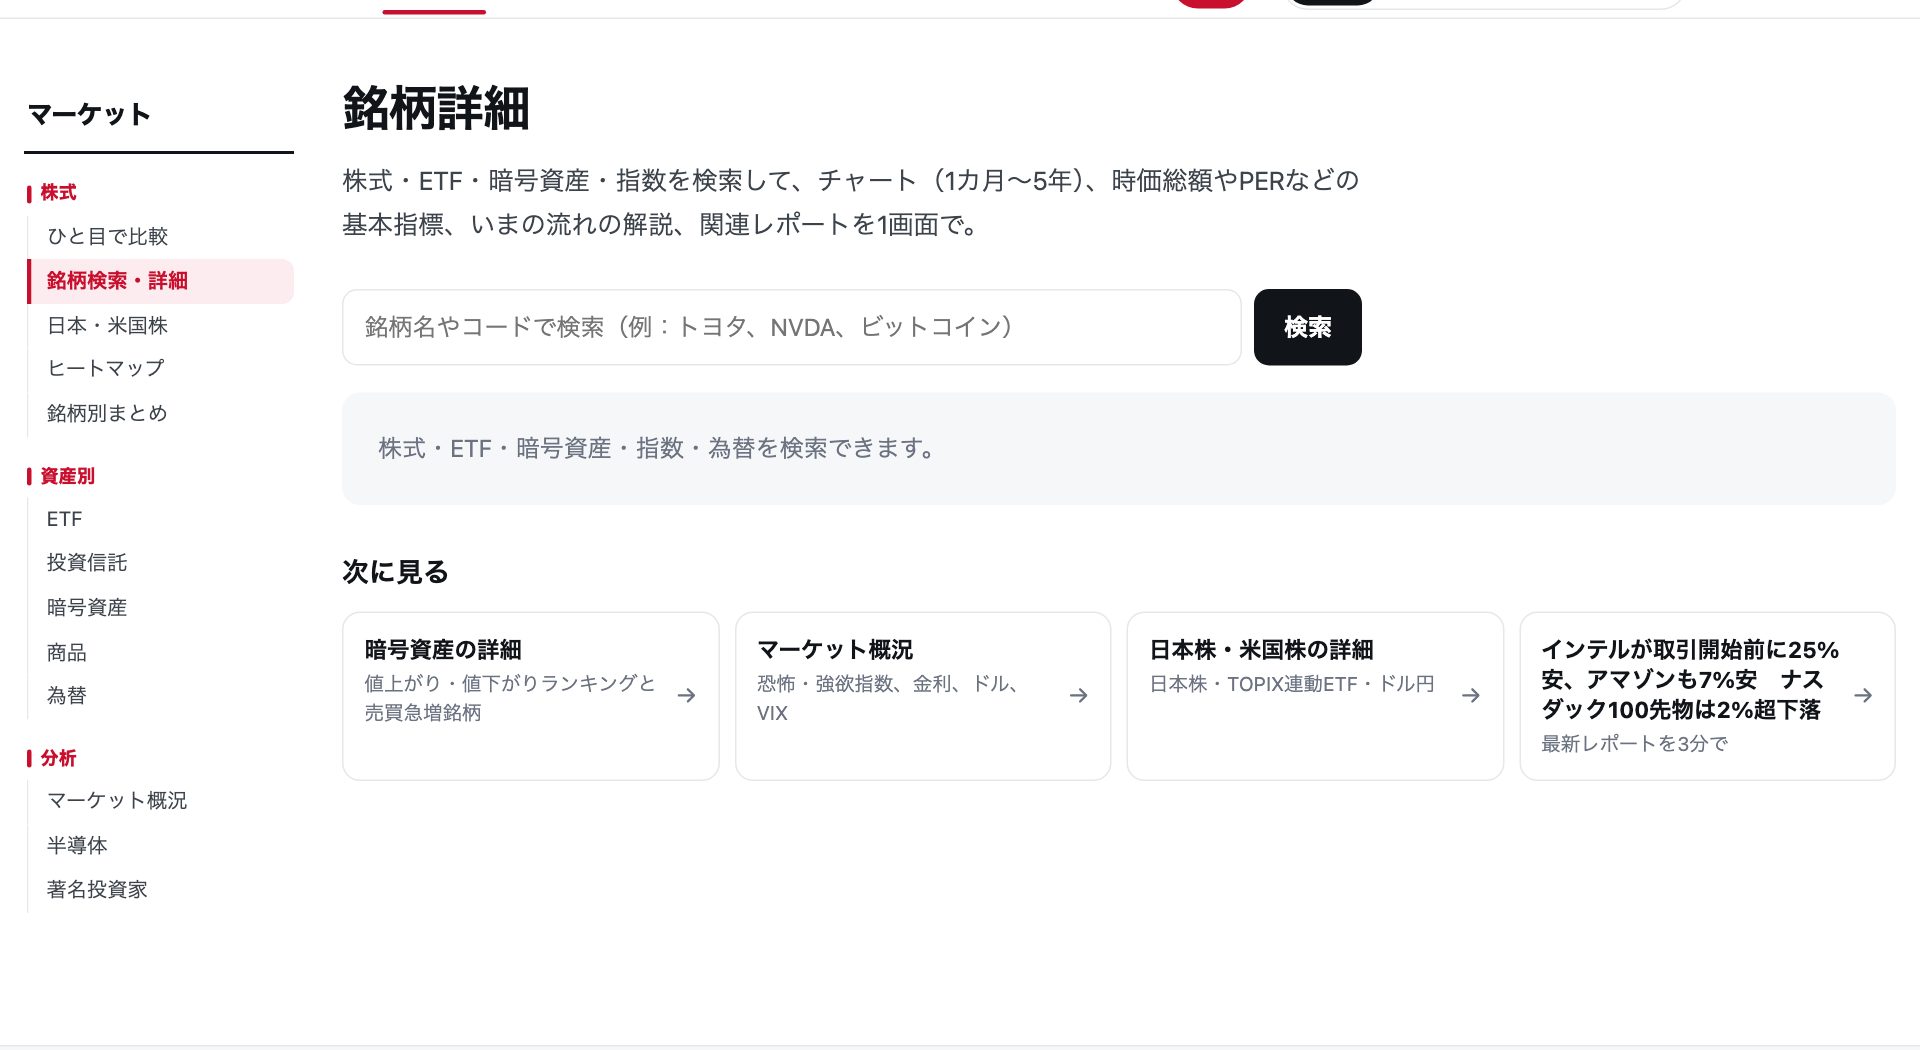Click 値上がり・値下がりランキングと売買急増銘柄 description
This screenshot has height=1050, width=1920.
coord(510,698)
